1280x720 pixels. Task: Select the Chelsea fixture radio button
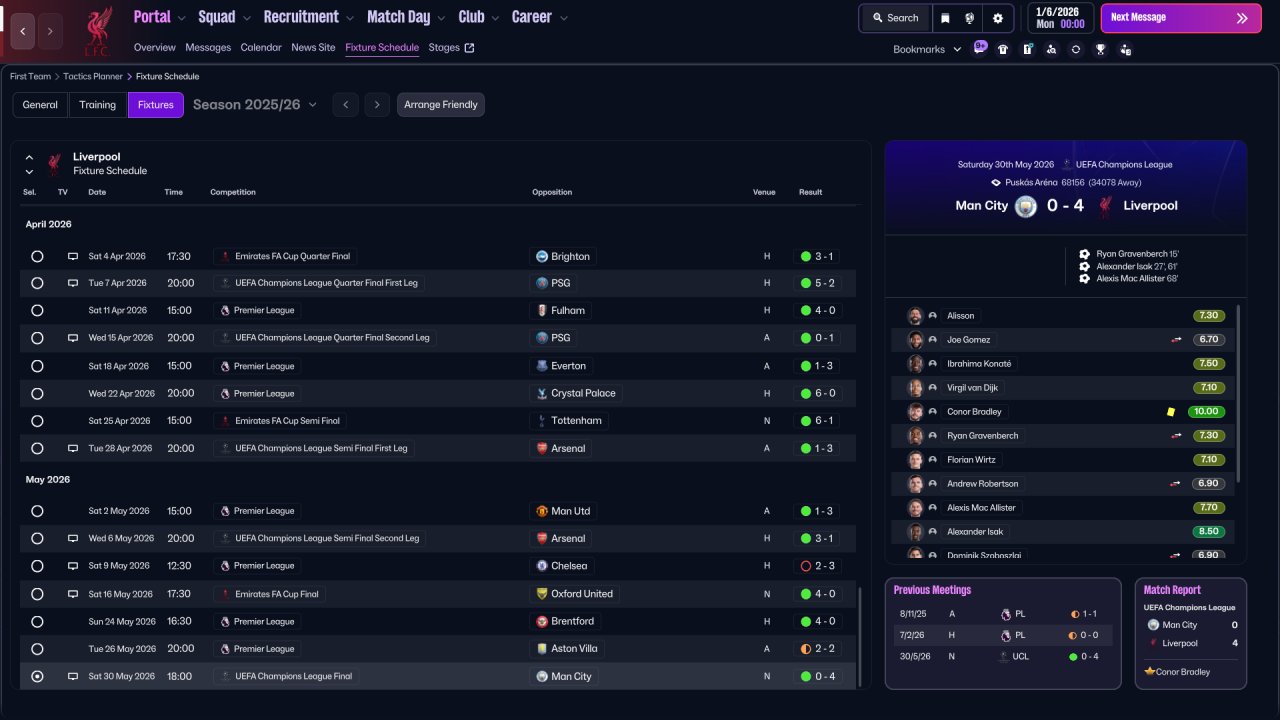[x=37, y=566]
